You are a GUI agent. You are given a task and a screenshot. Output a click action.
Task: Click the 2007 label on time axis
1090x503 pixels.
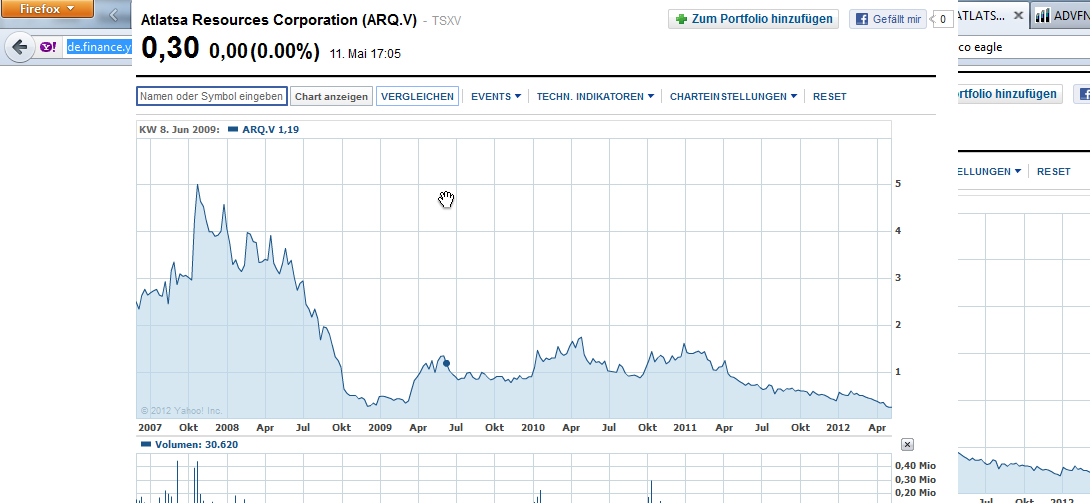(x=150, y=427)
